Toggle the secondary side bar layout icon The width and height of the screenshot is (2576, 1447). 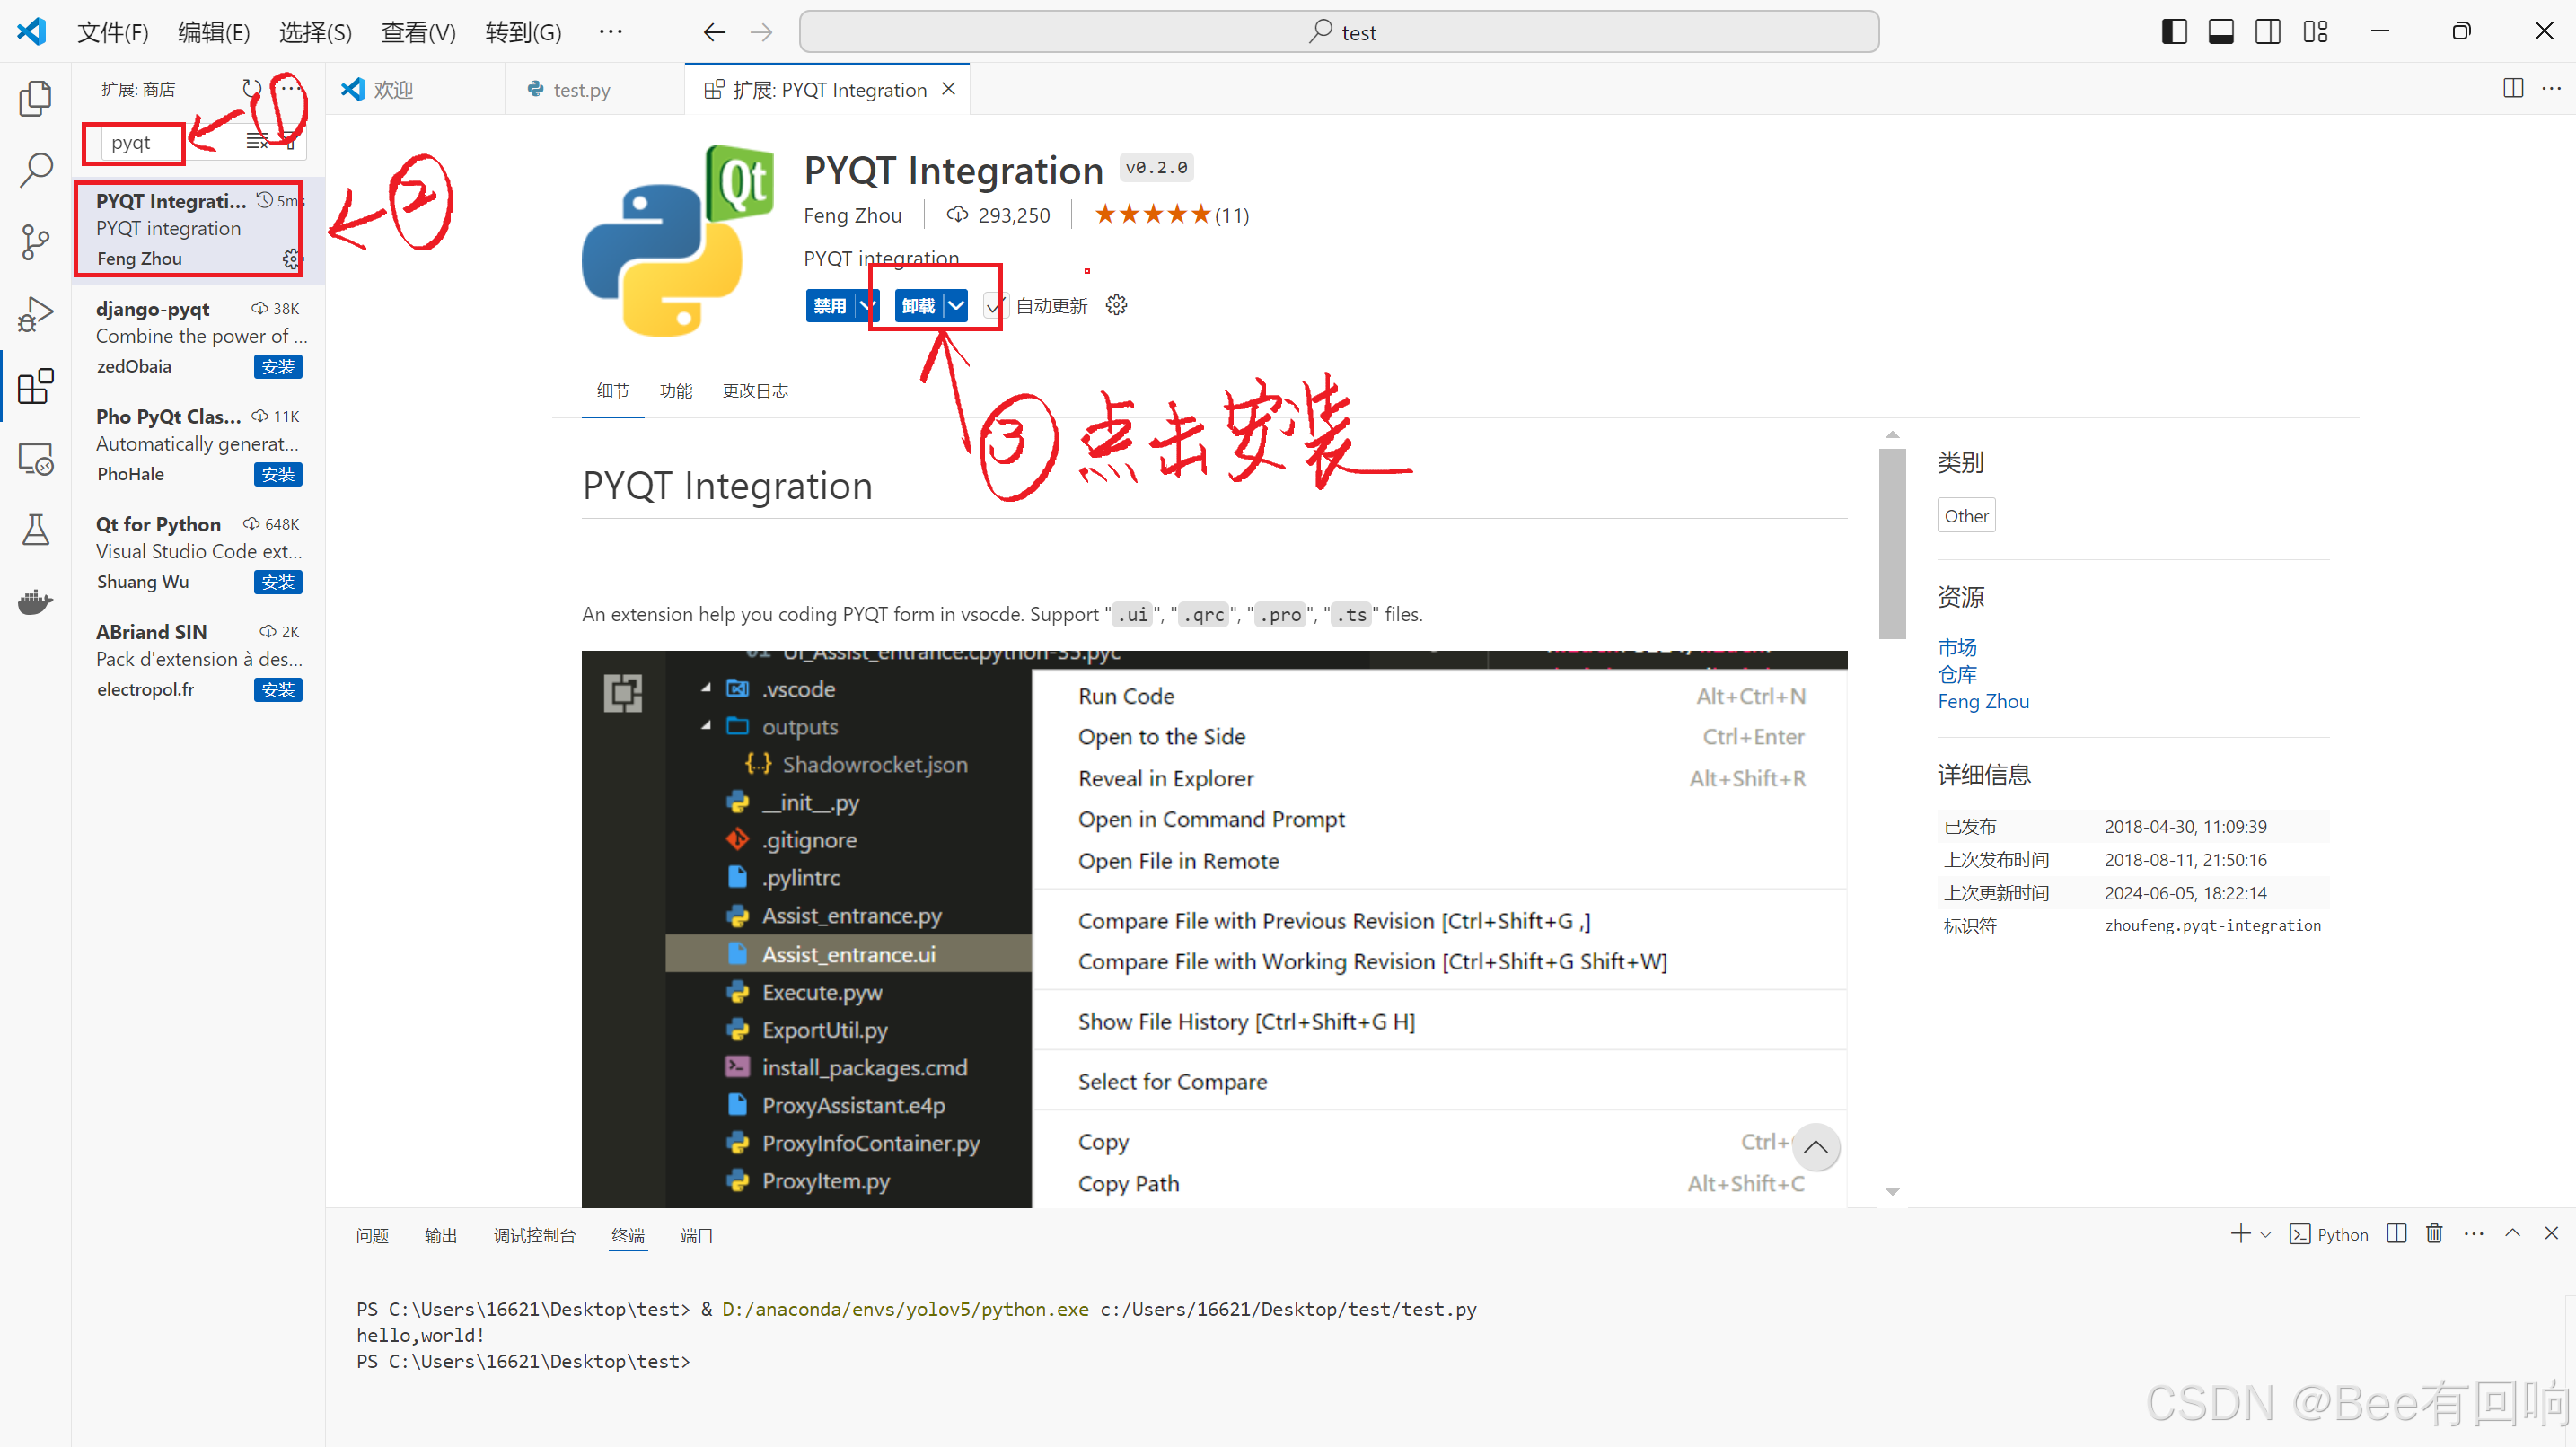[2268, 32]
